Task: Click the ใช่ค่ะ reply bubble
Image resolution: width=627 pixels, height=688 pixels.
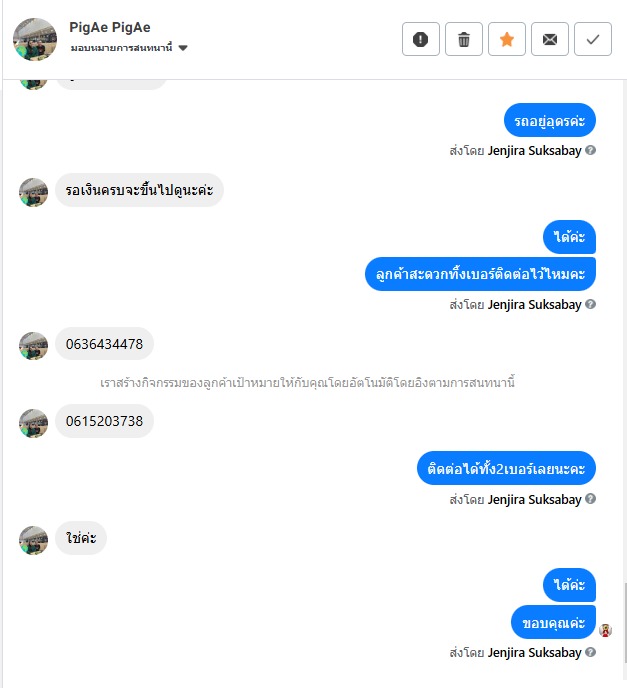Action: [81, 538]
